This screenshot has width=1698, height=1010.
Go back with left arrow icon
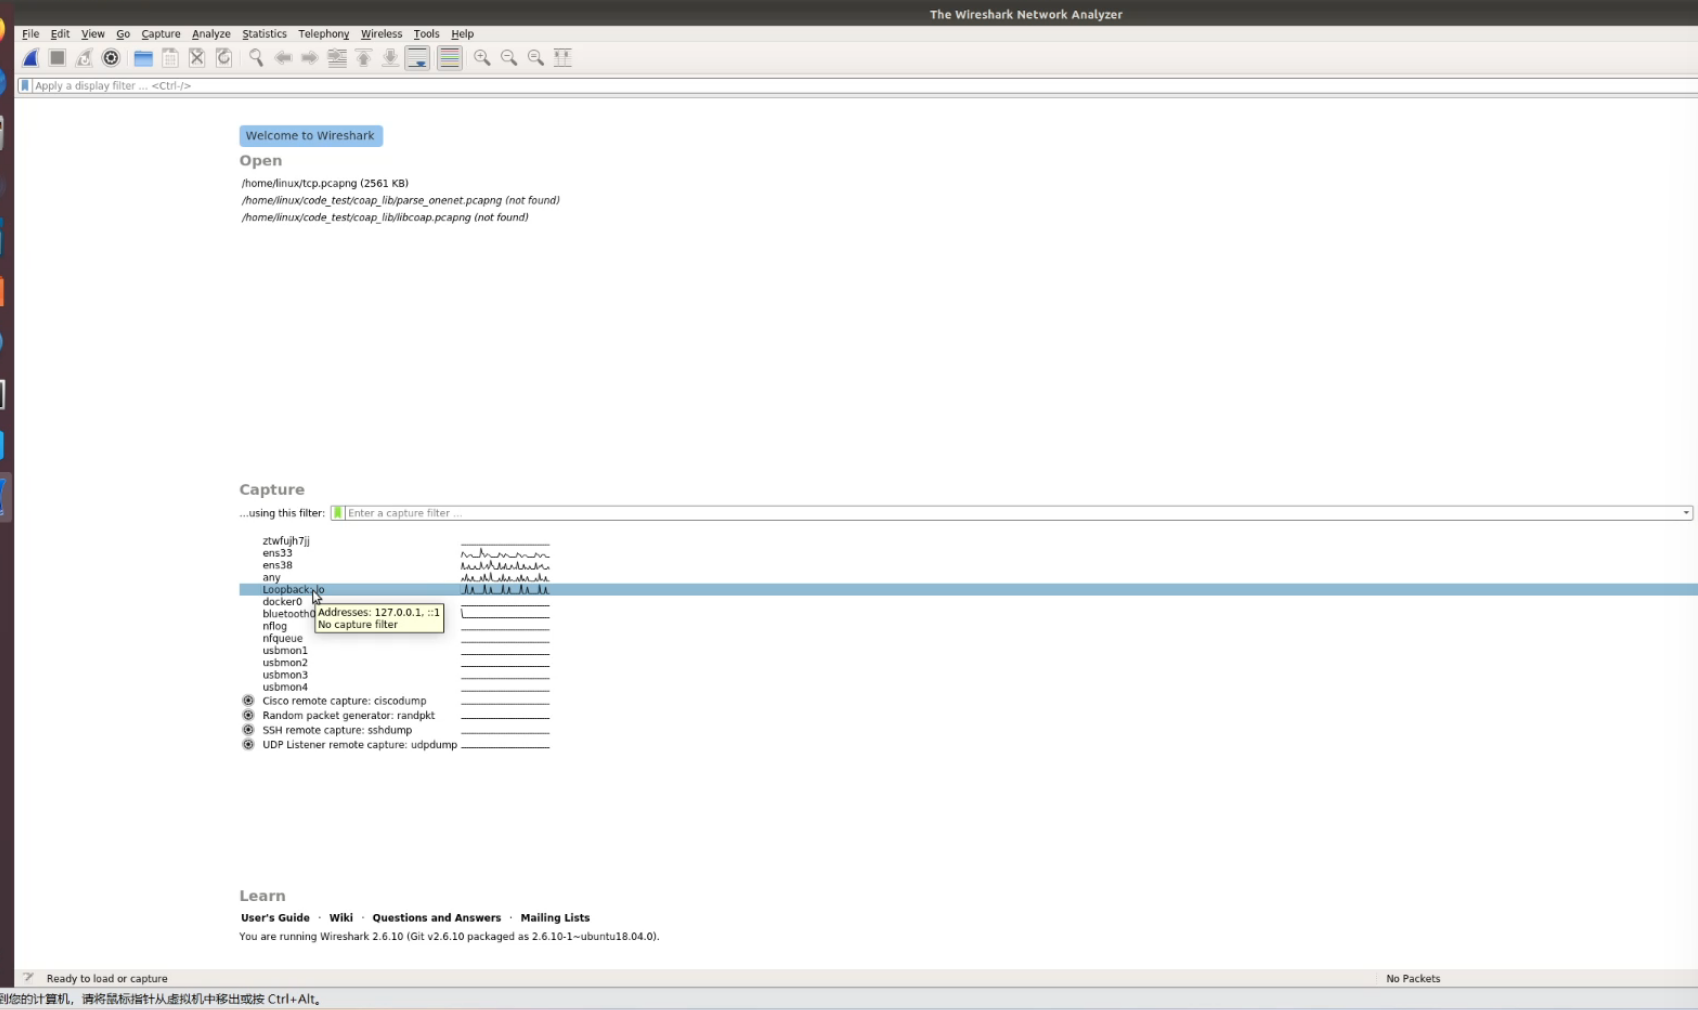(x=283, y=58)
